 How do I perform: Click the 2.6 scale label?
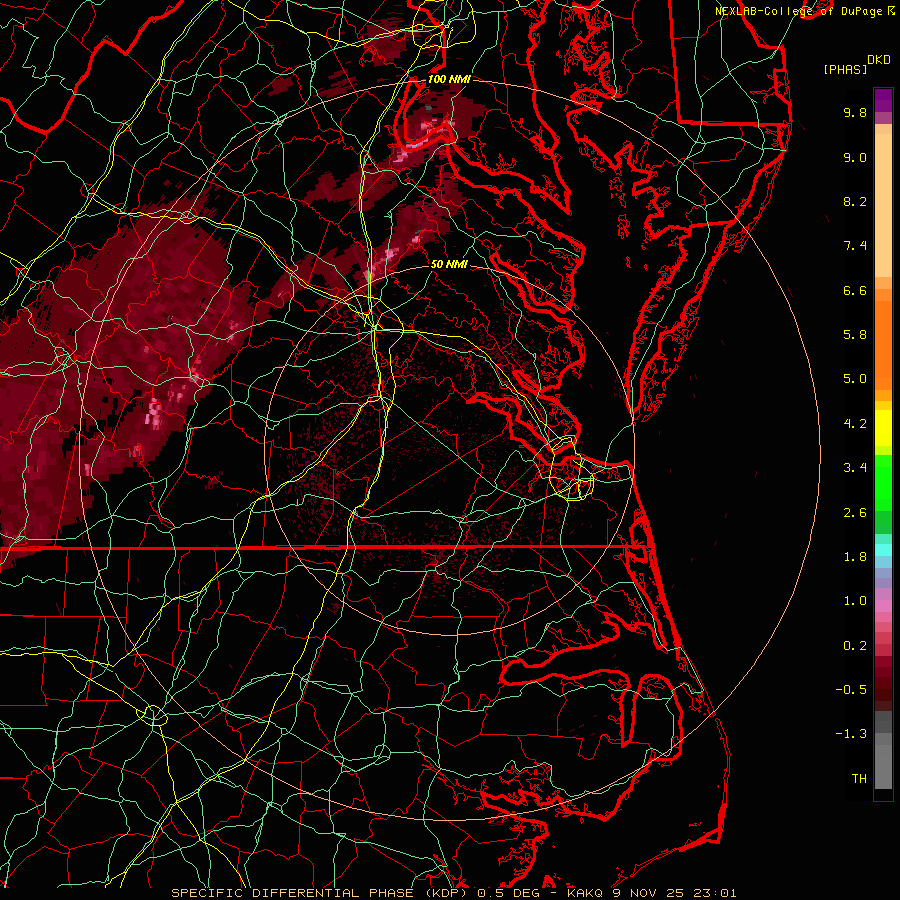(855, 513)
